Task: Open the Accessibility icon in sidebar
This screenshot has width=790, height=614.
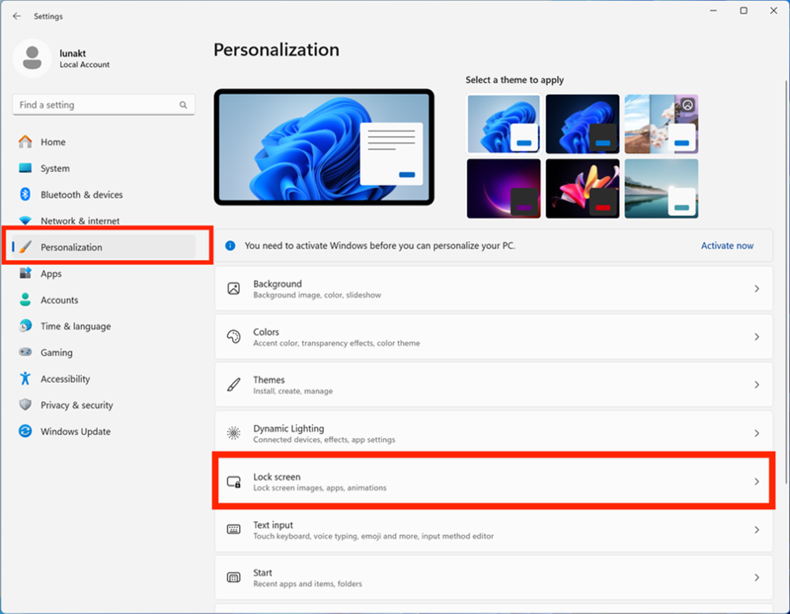Action: point(25,379)
